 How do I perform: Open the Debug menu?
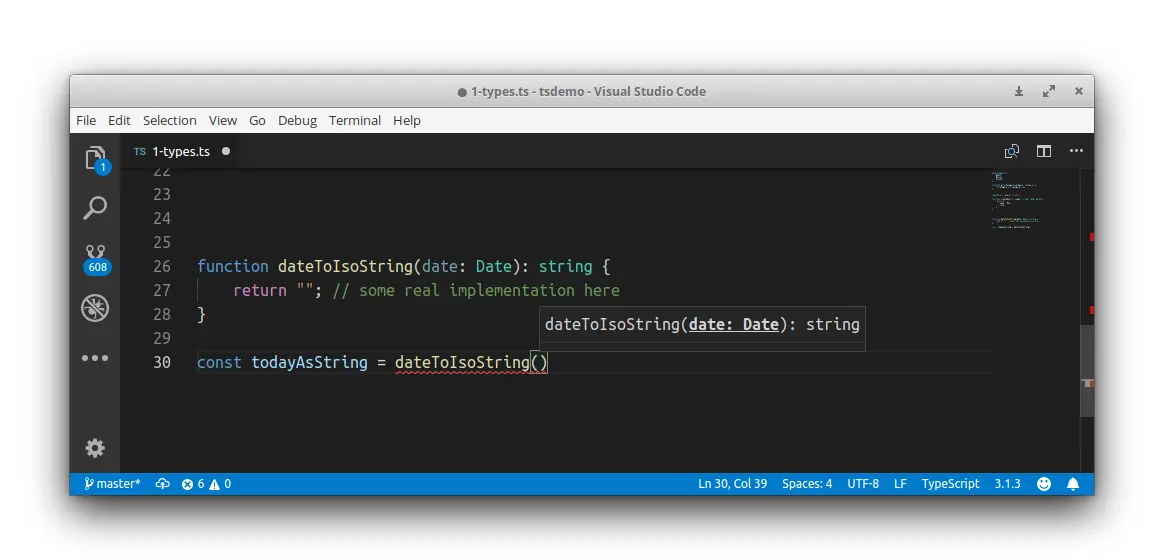pyautogui.click(x=297, y=120)
